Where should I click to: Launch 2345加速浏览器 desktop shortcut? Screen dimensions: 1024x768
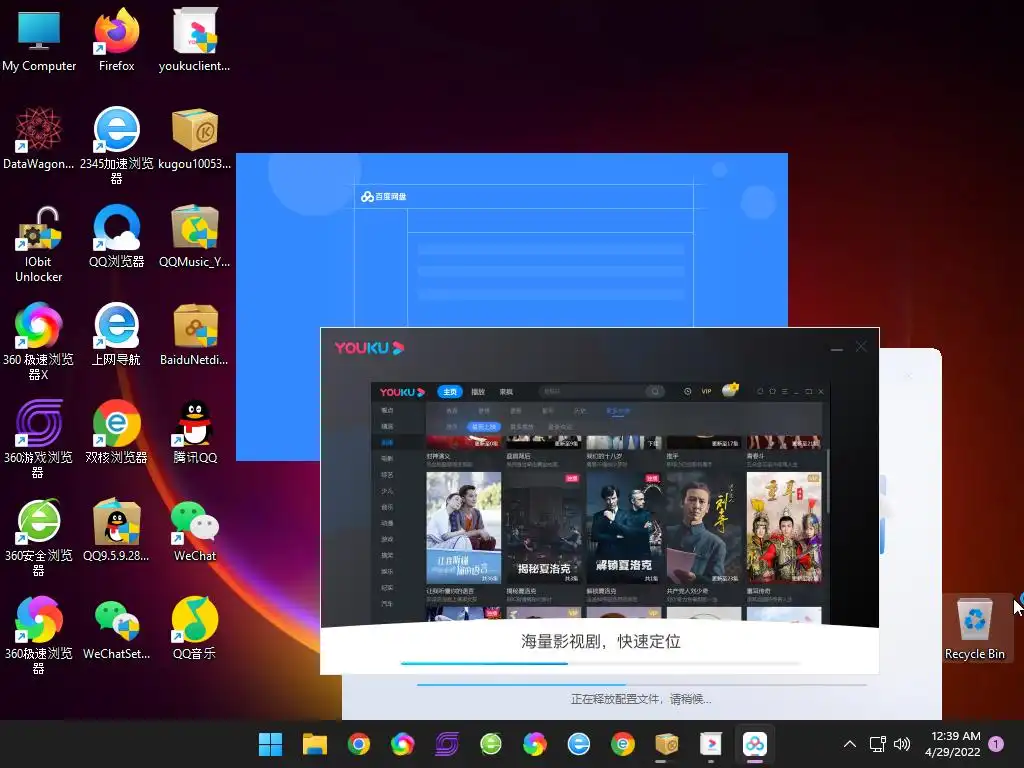pyautogui.click(x=116, y=145)
